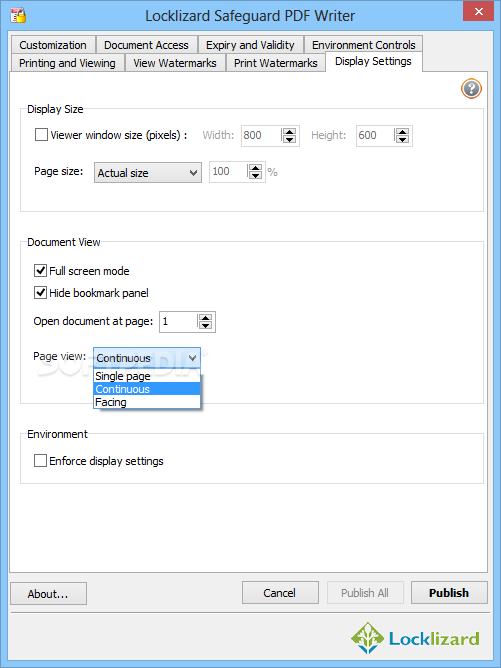Click the Open document at page spinner

(205, 322)
